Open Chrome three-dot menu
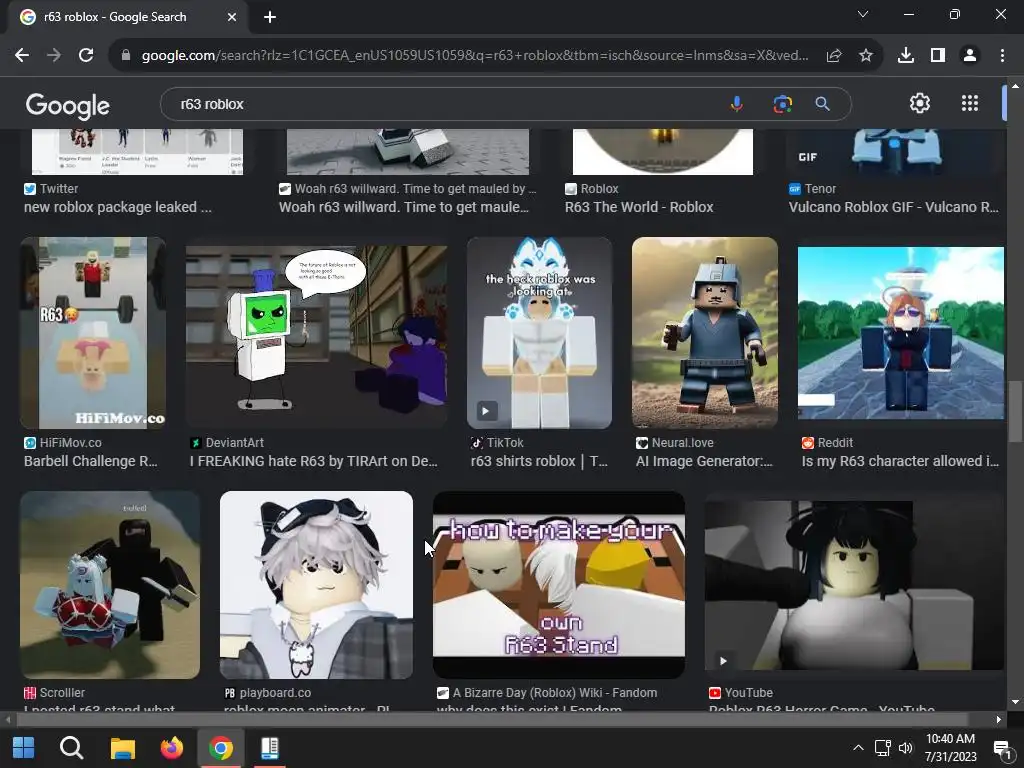This screenshot has width=1024, height=768. [x=1002, y=56]
